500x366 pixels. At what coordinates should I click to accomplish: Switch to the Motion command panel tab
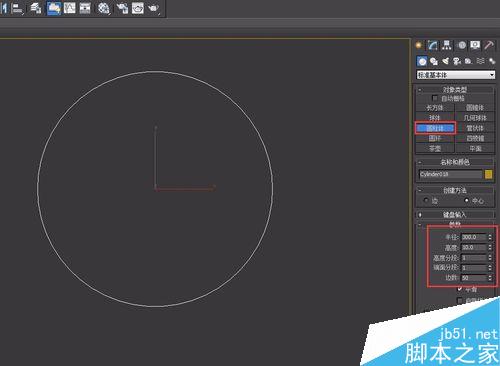click(x=462, y=45)
